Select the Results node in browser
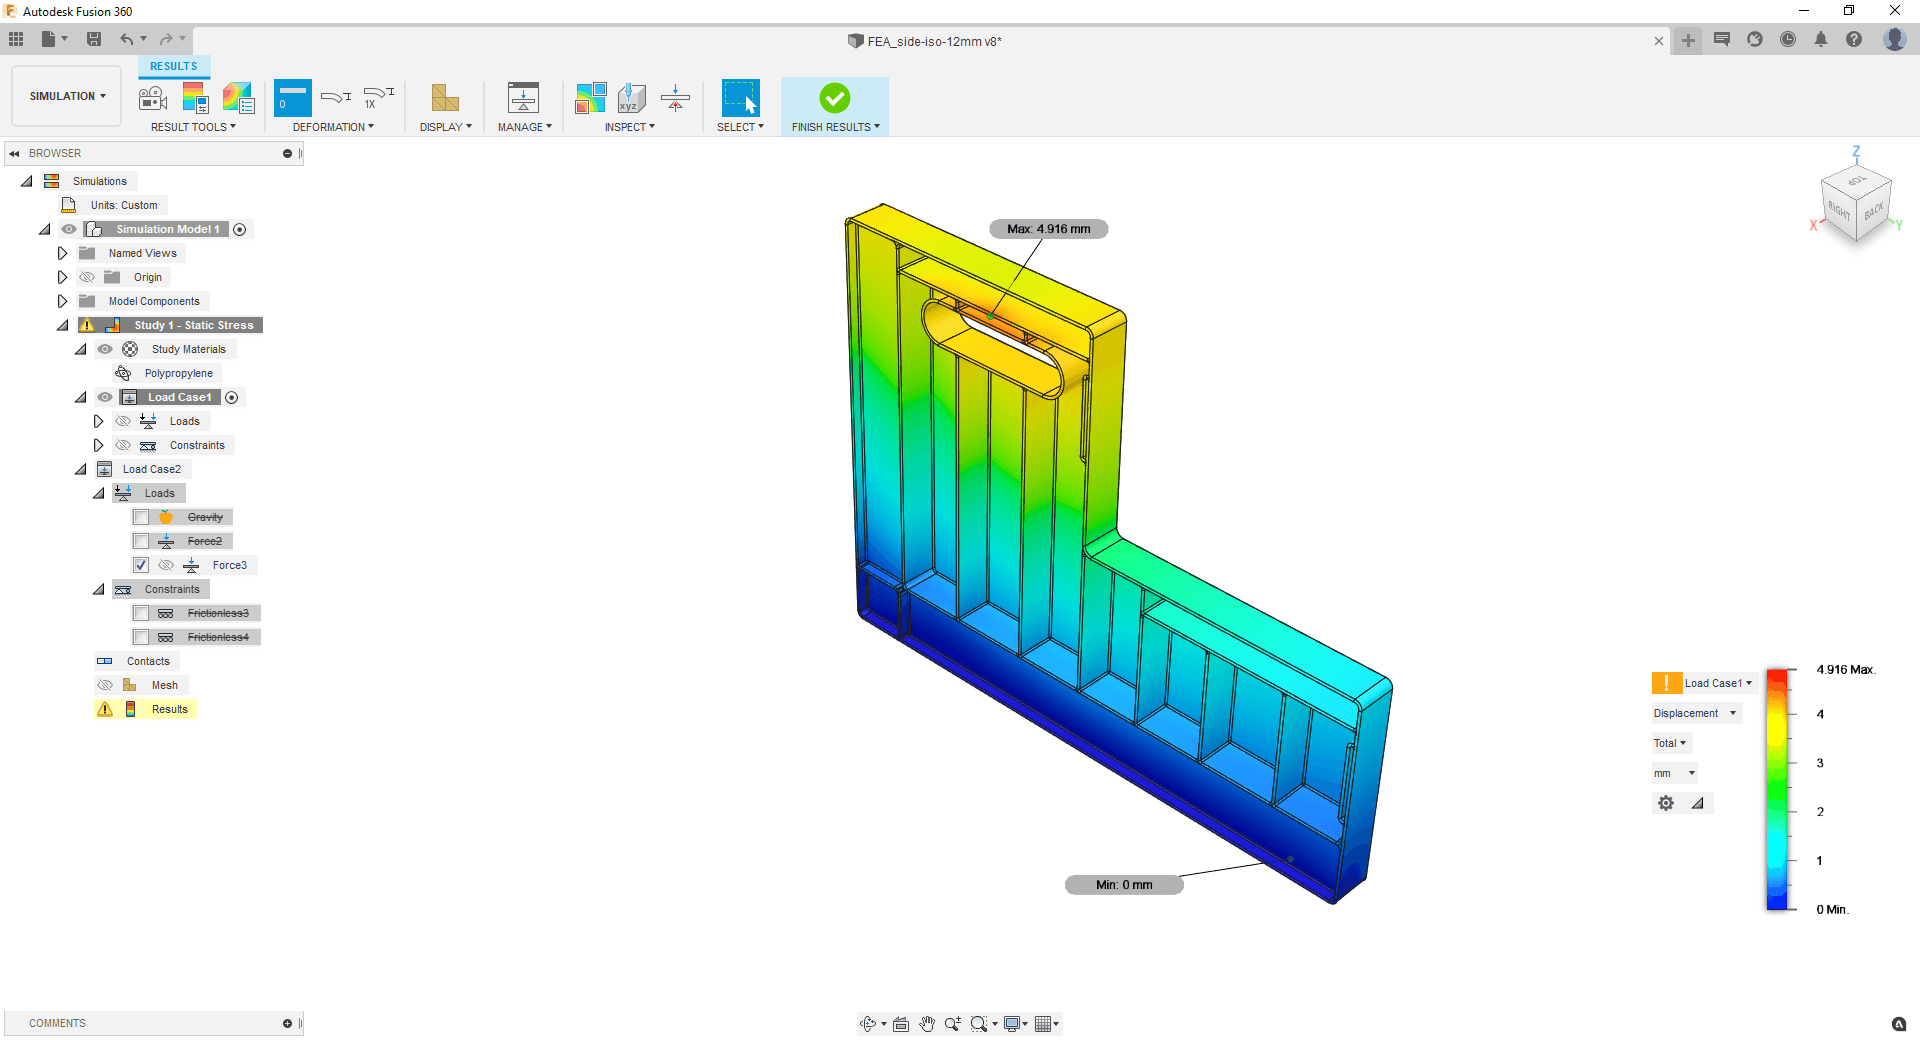This screenshot has width=1920, height=1040. coord(170,709)
